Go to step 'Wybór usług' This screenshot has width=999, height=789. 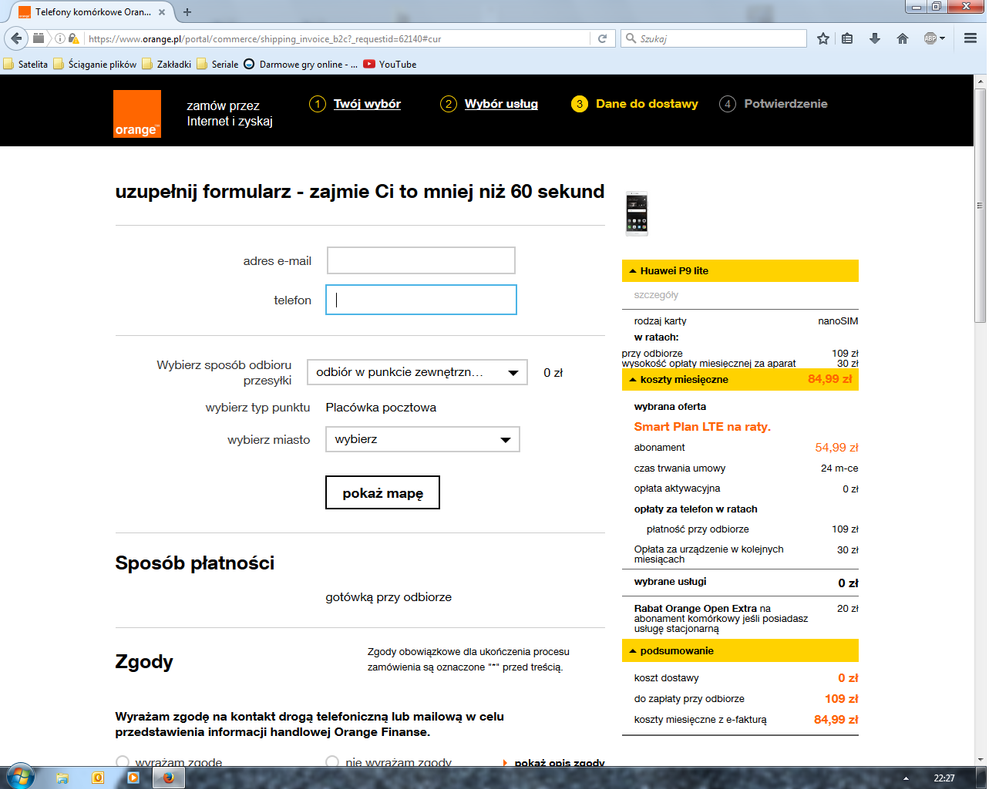tap(500, 104)
